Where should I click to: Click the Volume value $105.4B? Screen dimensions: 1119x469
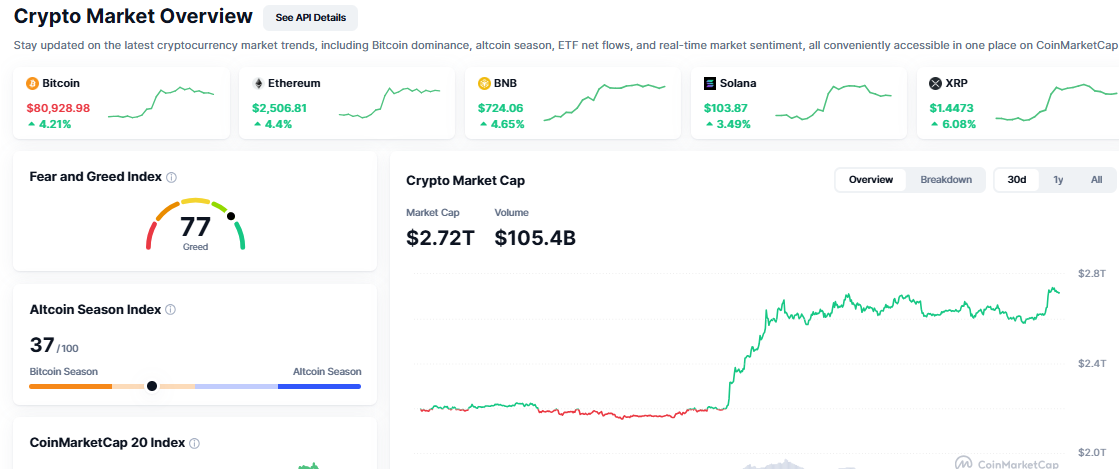click(535, 238)
